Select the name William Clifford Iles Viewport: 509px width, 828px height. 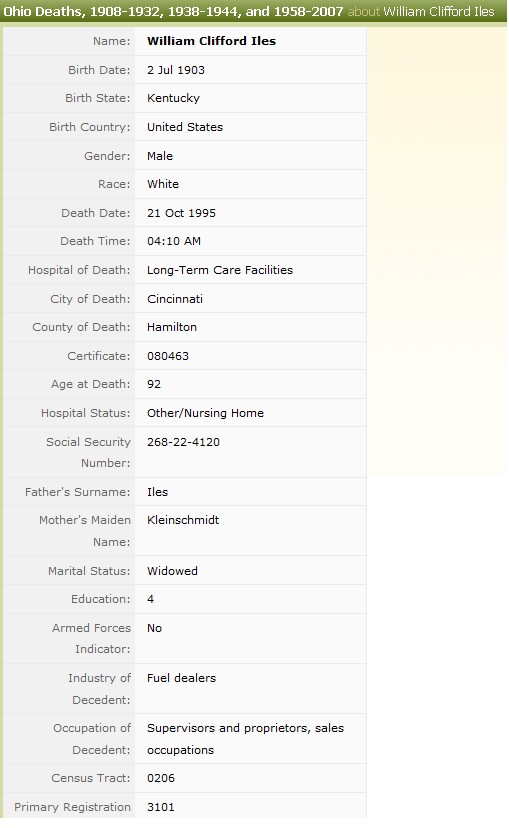coord(211,41)
